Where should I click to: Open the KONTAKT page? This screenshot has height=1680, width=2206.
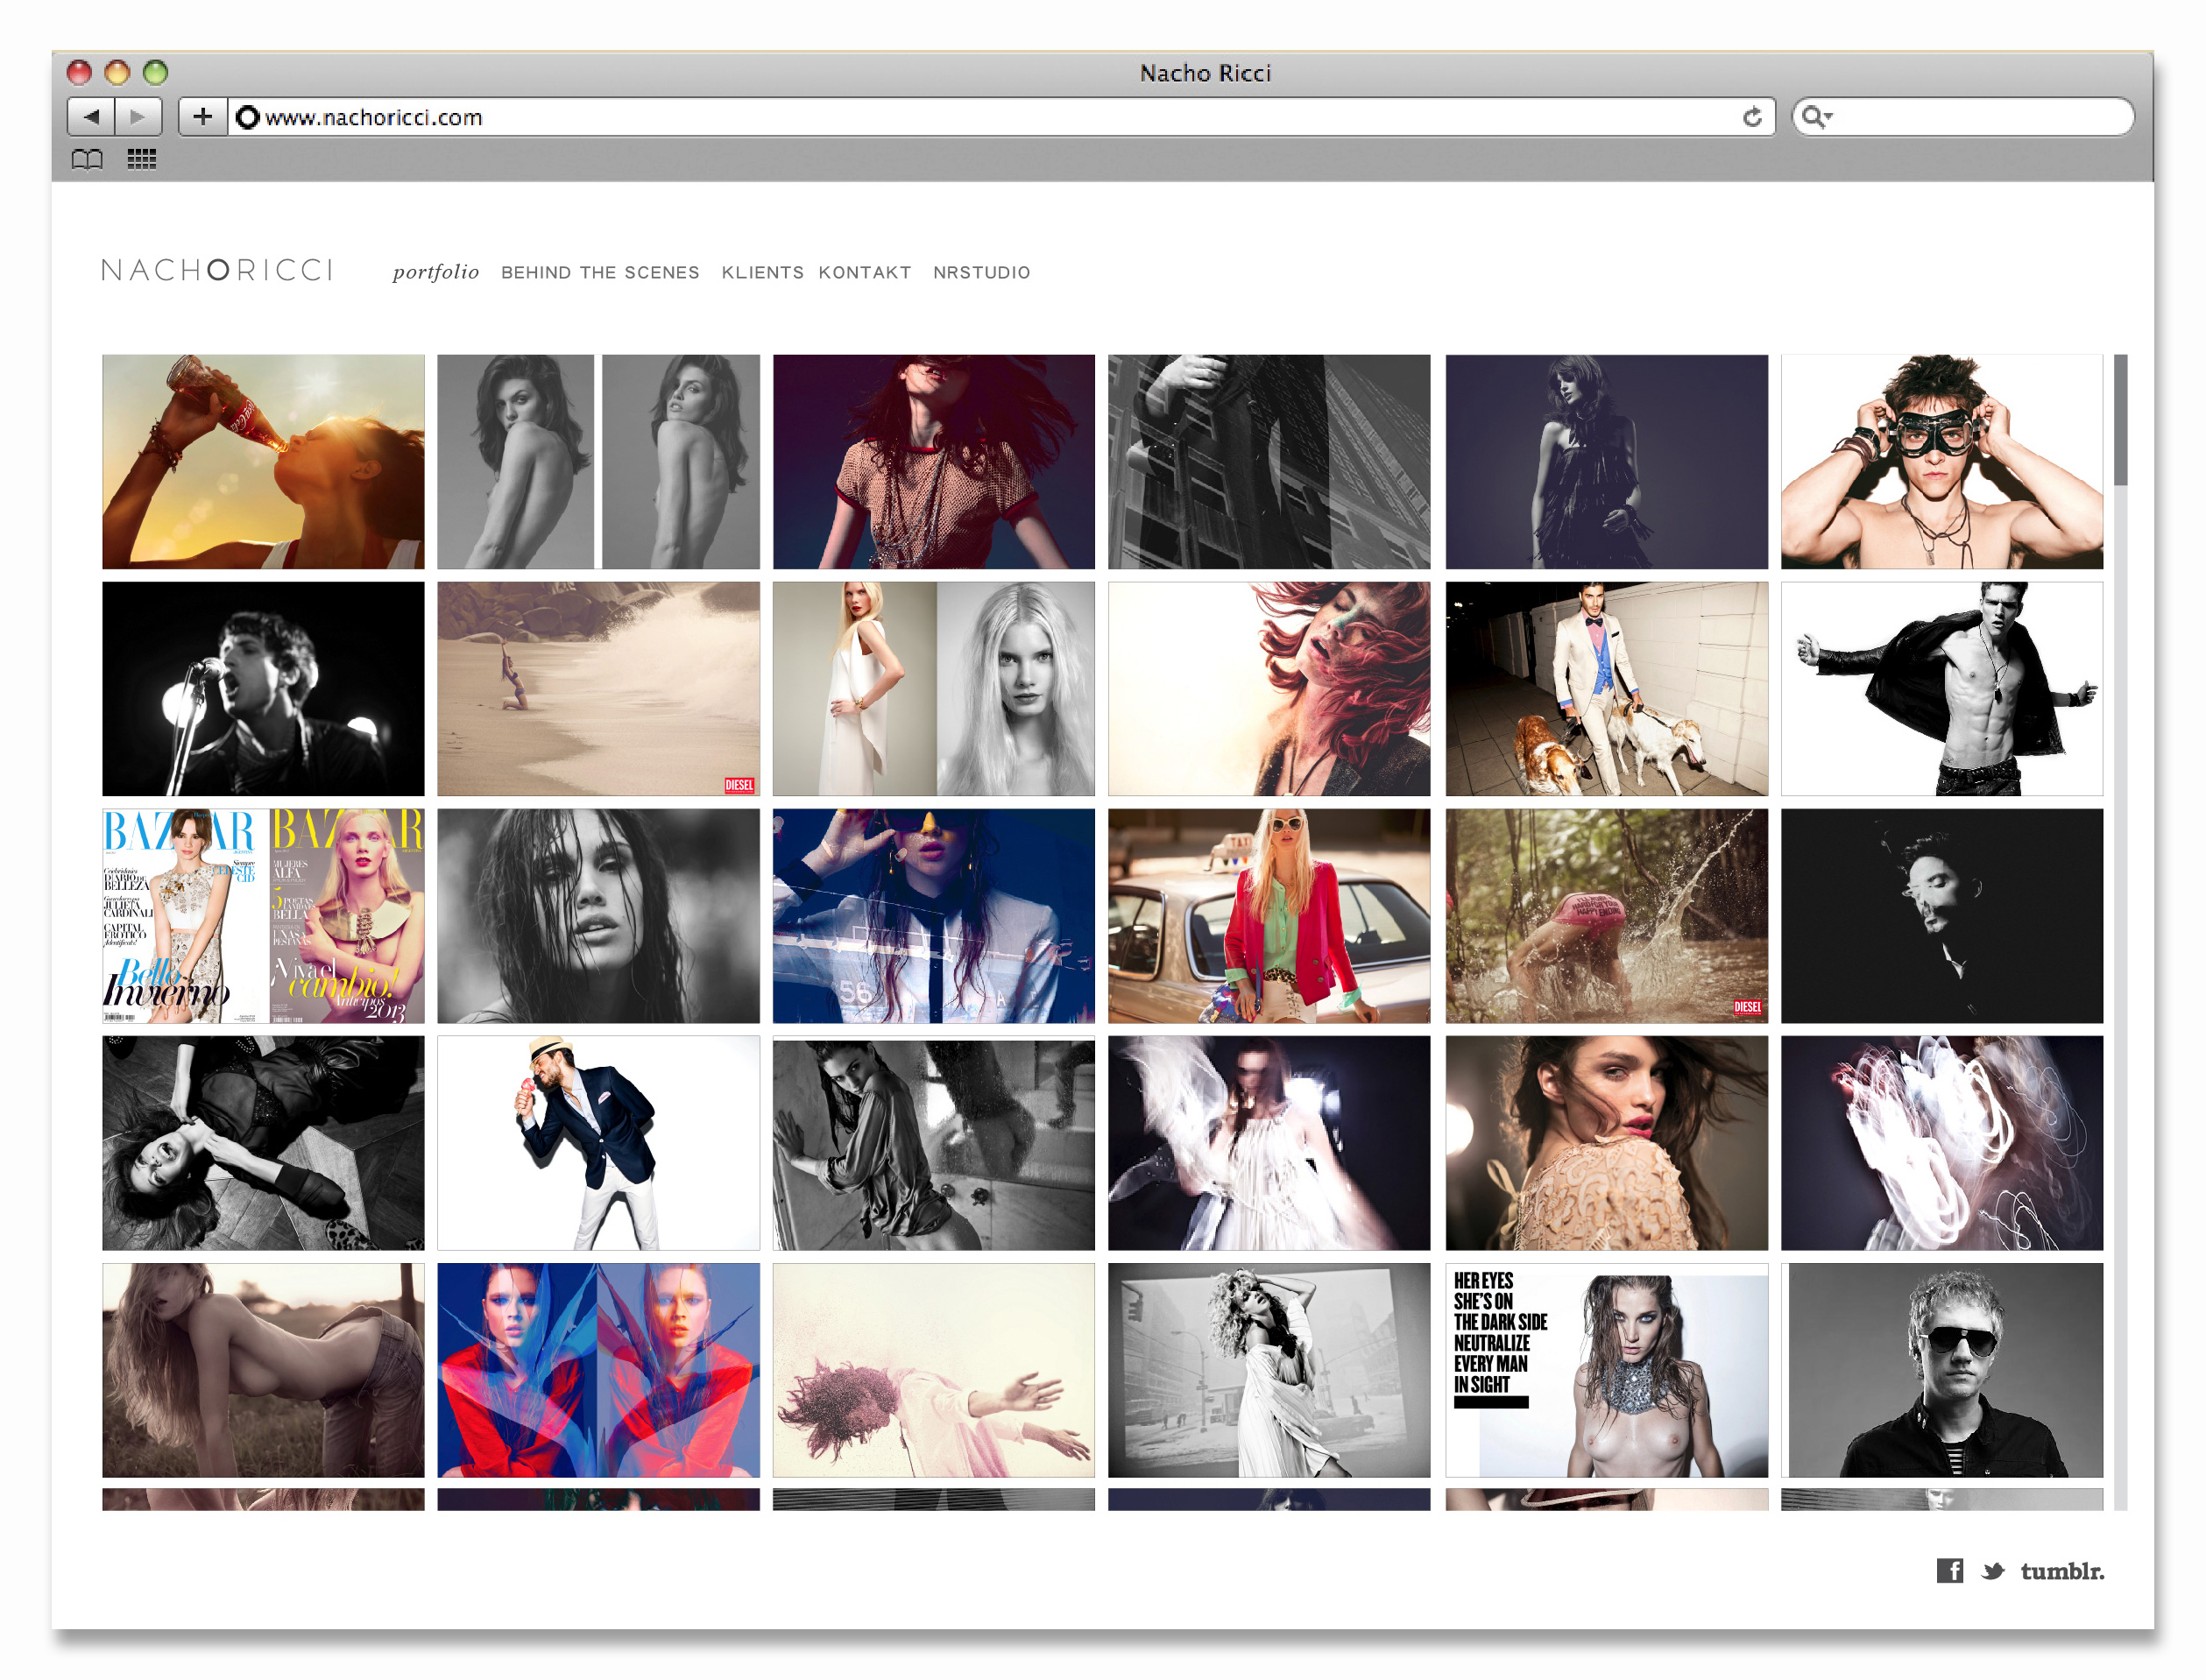864,272
